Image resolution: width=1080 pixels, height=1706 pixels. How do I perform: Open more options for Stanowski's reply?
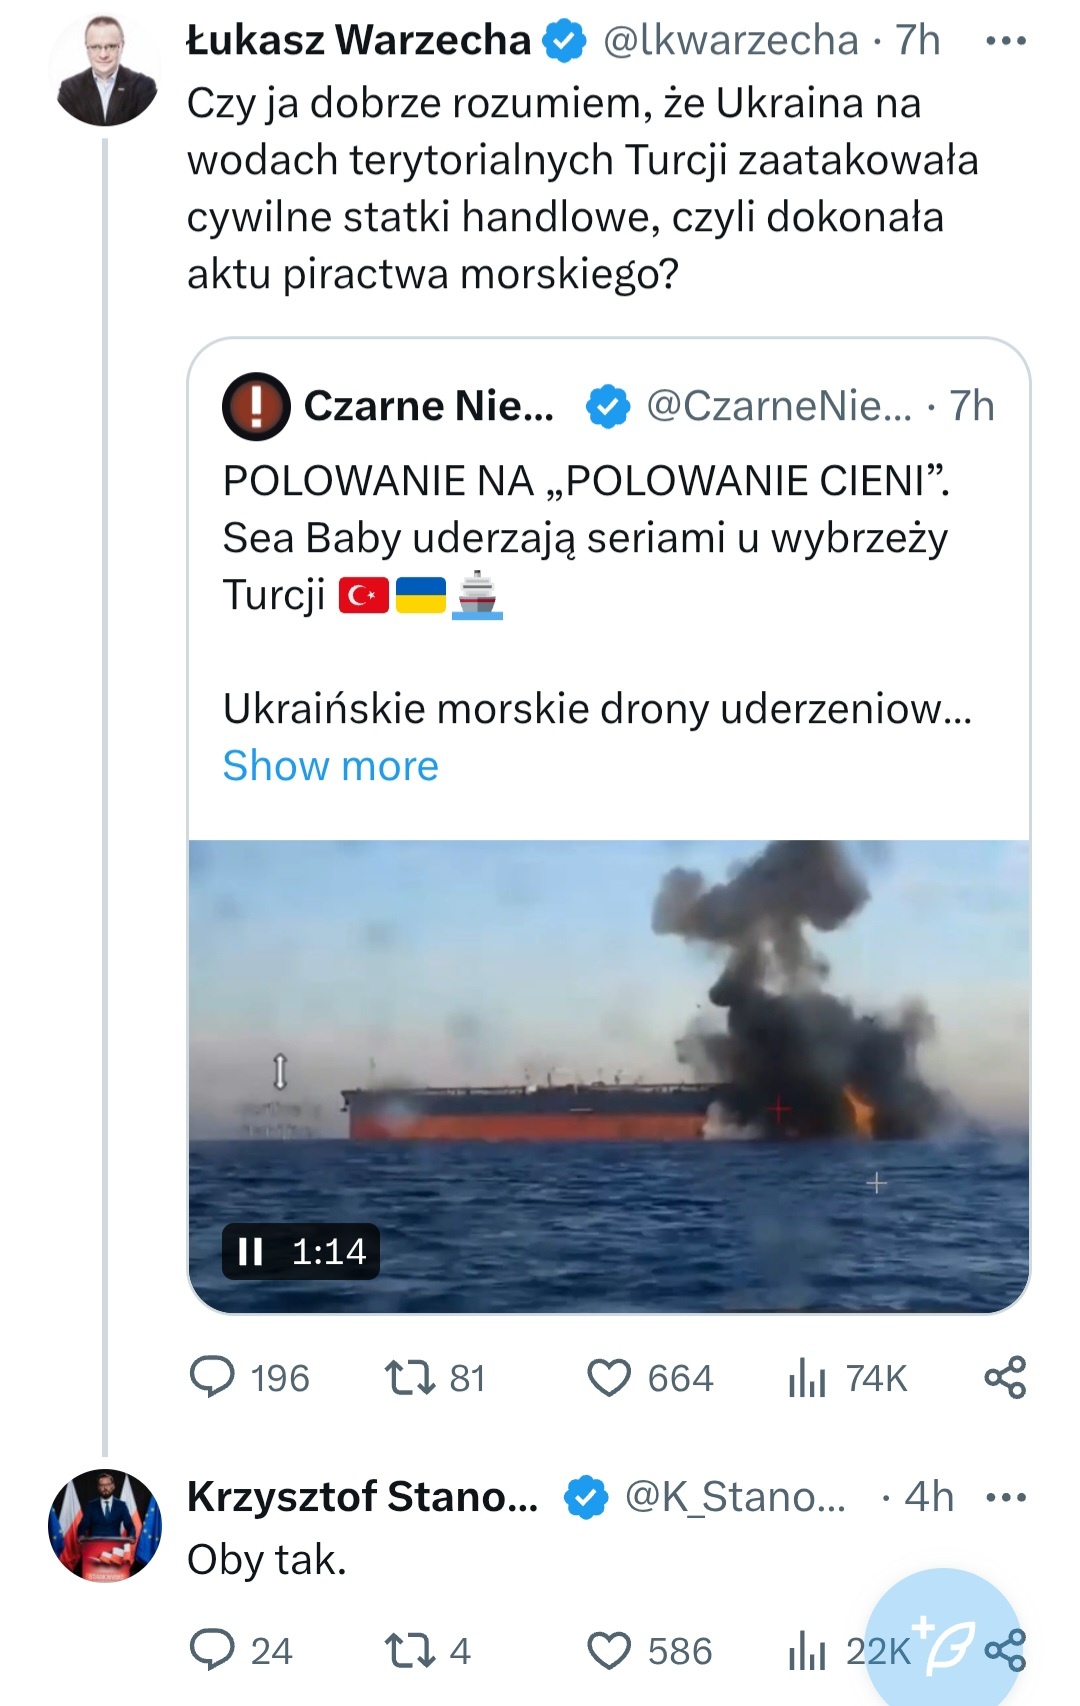[x=1005, y=1497]
